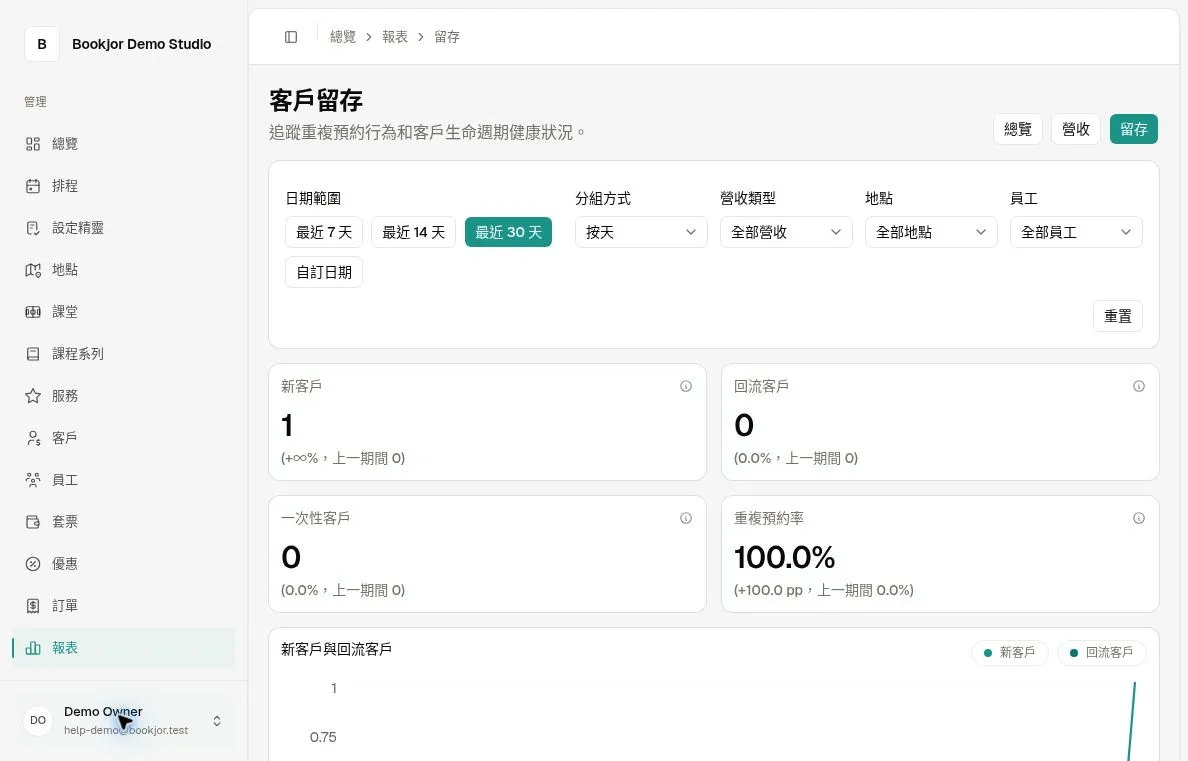Choose 自訂日期 date range
Image resolution: width=1188 pixels, height=761 pixels.
(324, 272)
